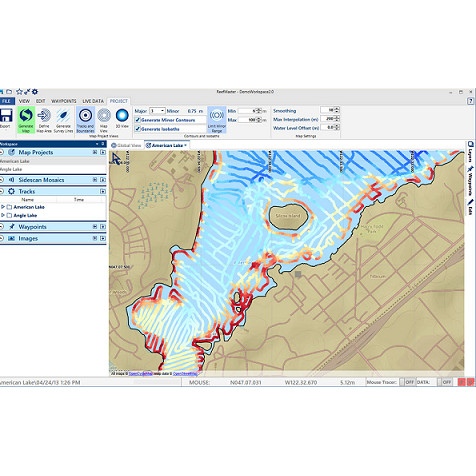
Task: Click the Map Projects panel icon
Action: [x=12, y=152]
